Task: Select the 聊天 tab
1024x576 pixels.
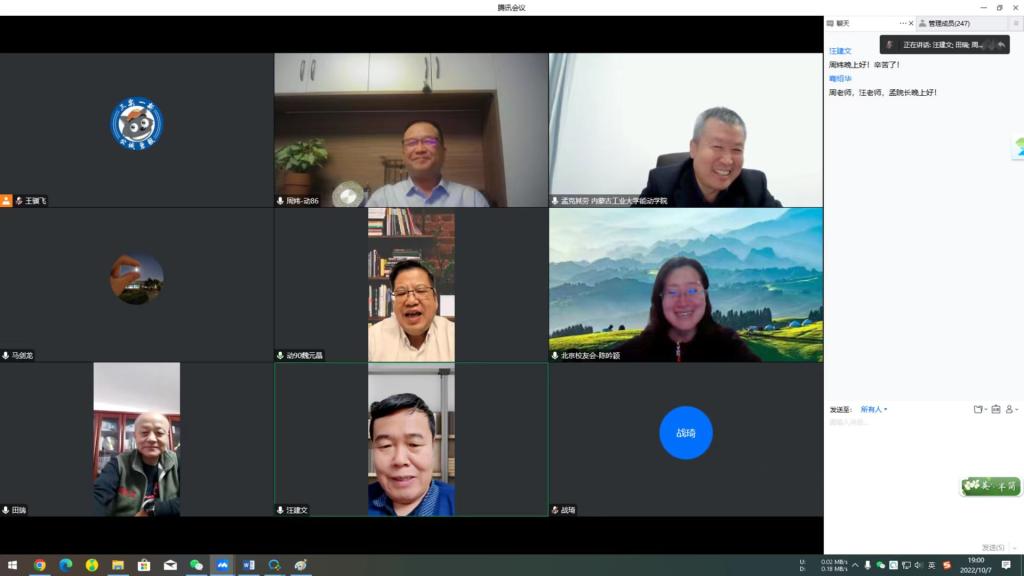Action: (x=843, y=23)
